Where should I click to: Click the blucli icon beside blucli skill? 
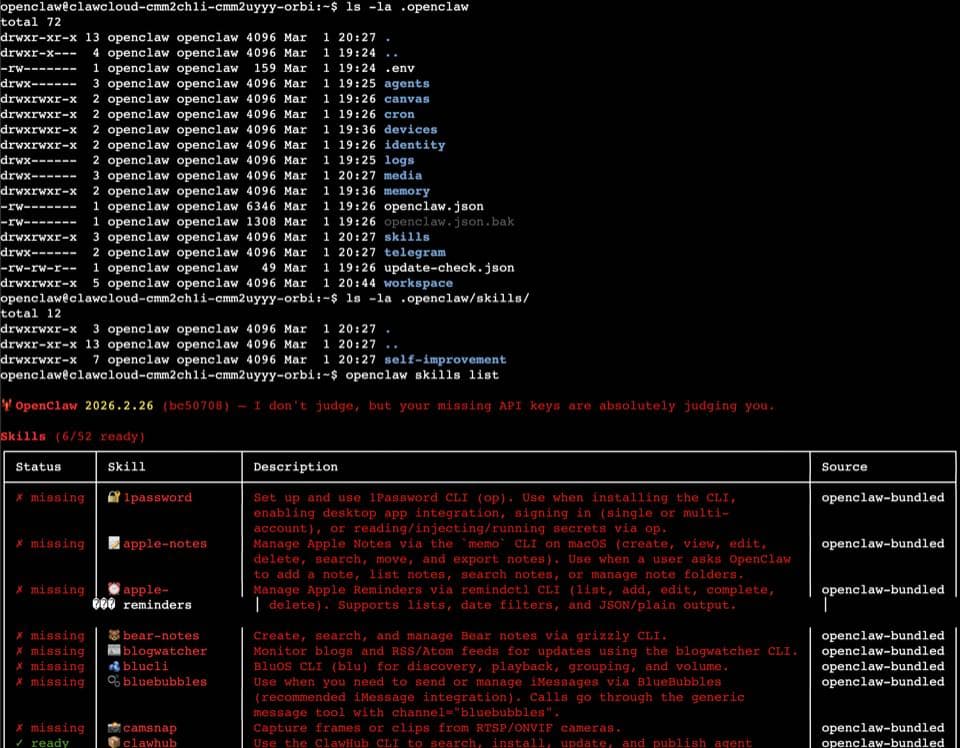(x=113, y=666)
